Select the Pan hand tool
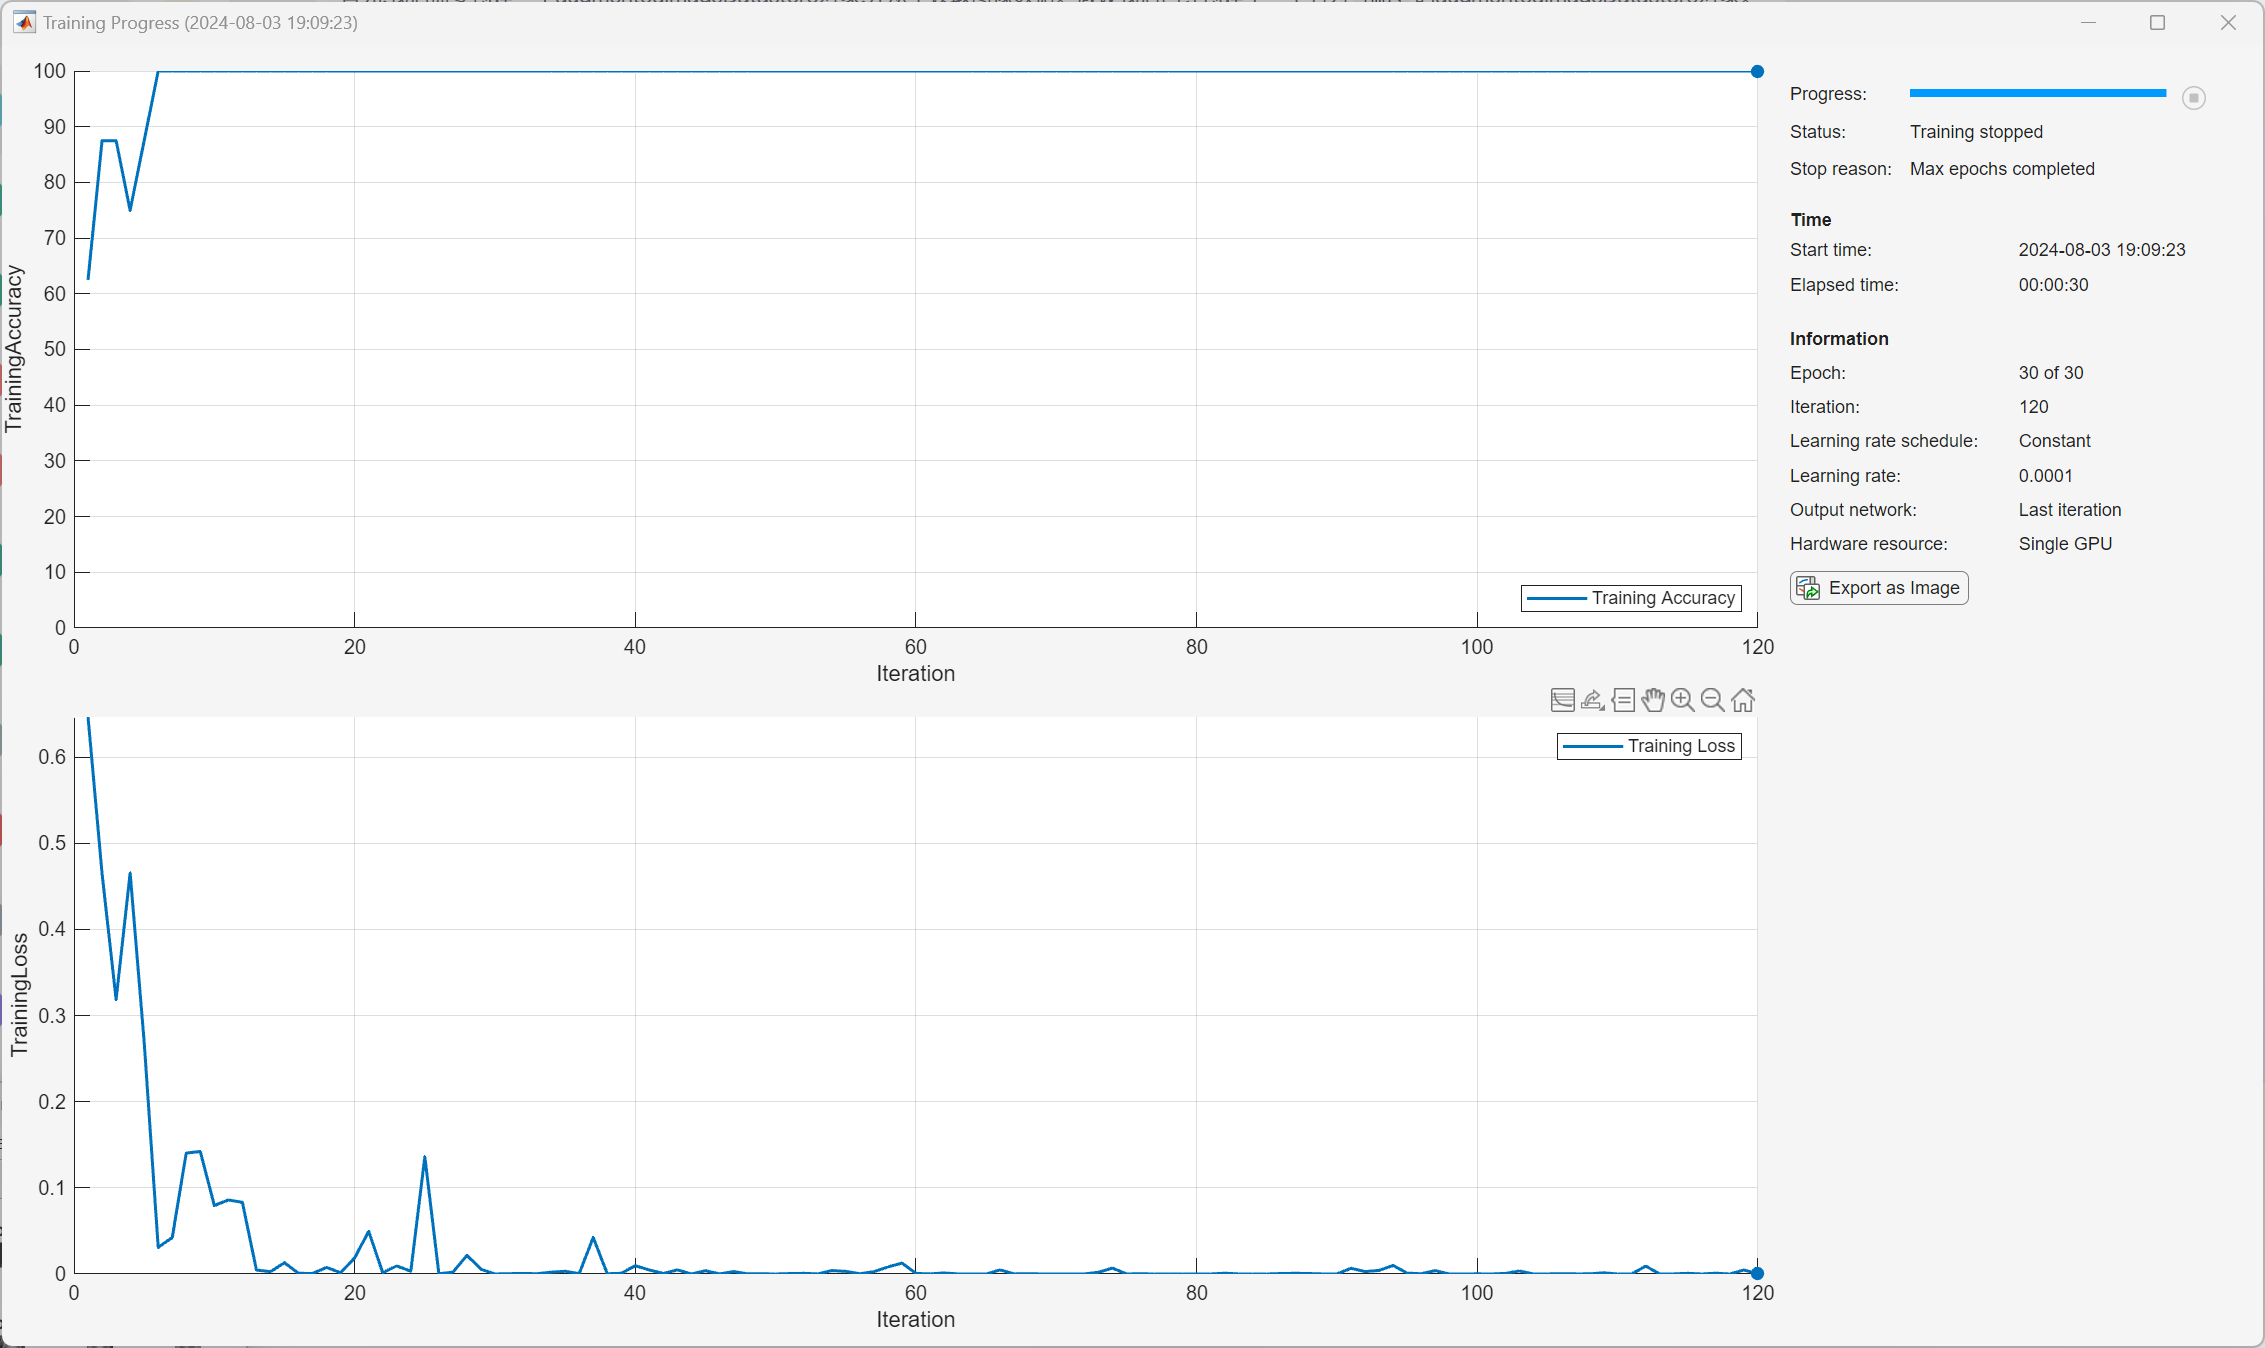2265x1348 pixels. point(1653,700)
